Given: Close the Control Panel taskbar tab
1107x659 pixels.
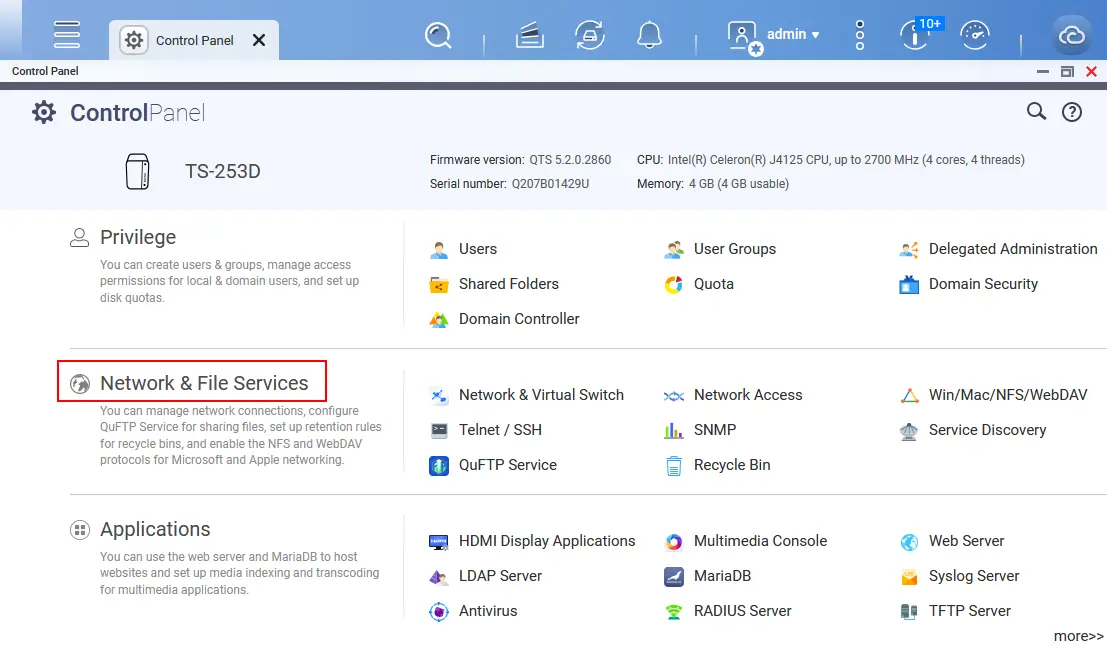Looking at the screenshot, I should pos(259,40).
